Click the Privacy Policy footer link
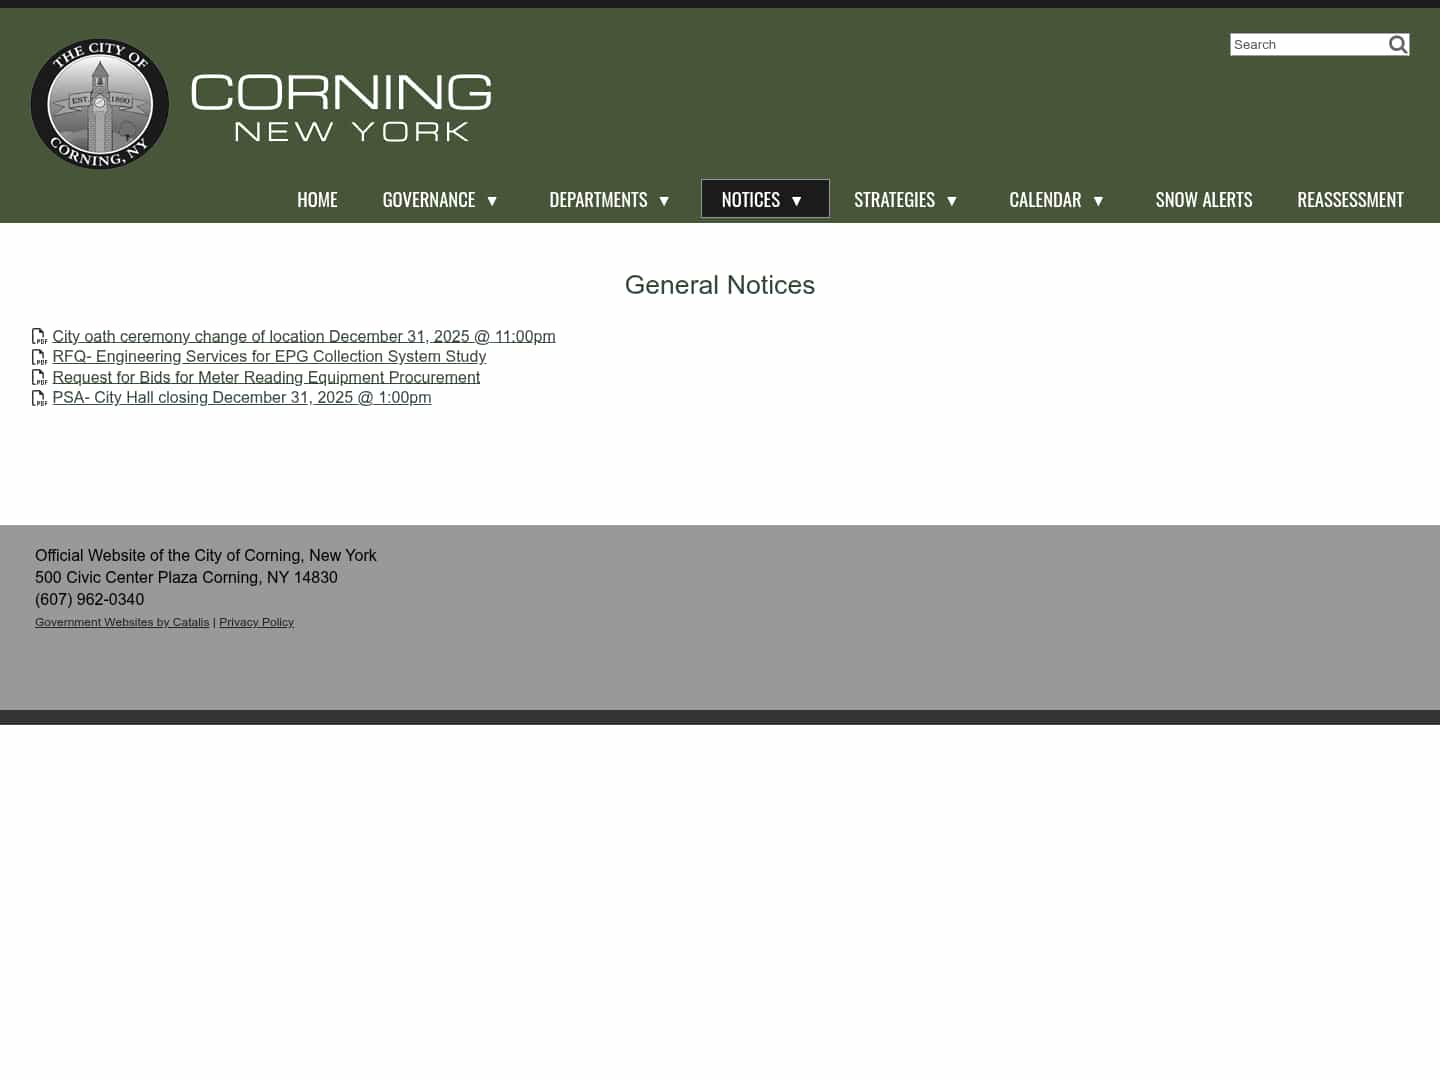The height and width of the screenshot is (1080, 1440). point(256,621)
